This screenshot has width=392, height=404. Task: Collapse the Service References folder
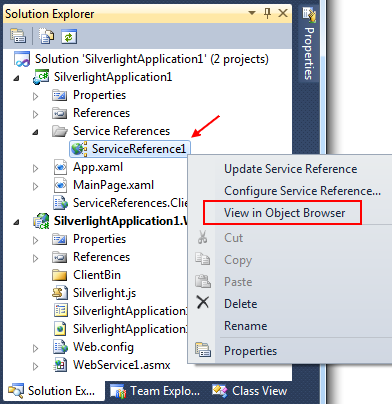coord(35,132)
